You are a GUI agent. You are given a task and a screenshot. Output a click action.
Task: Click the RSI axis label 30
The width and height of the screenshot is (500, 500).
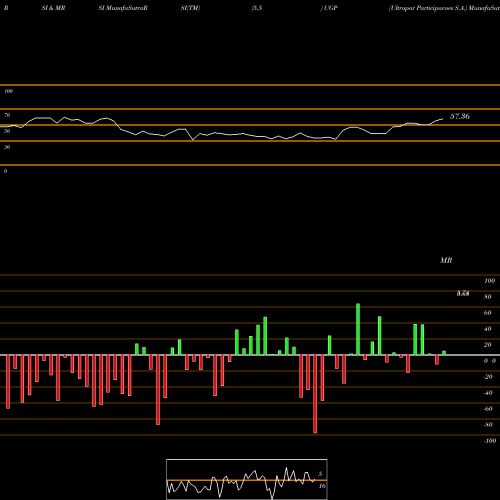pos(7,147)
